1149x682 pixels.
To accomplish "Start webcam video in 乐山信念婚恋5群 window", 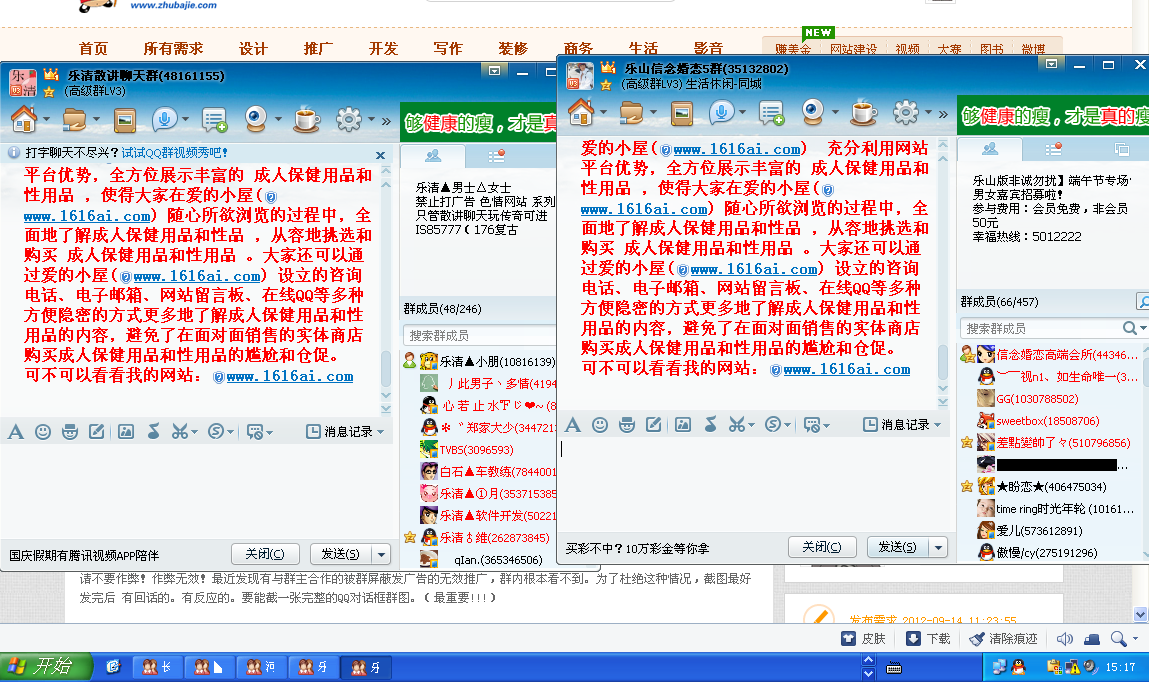I will (x=813, y=112).
